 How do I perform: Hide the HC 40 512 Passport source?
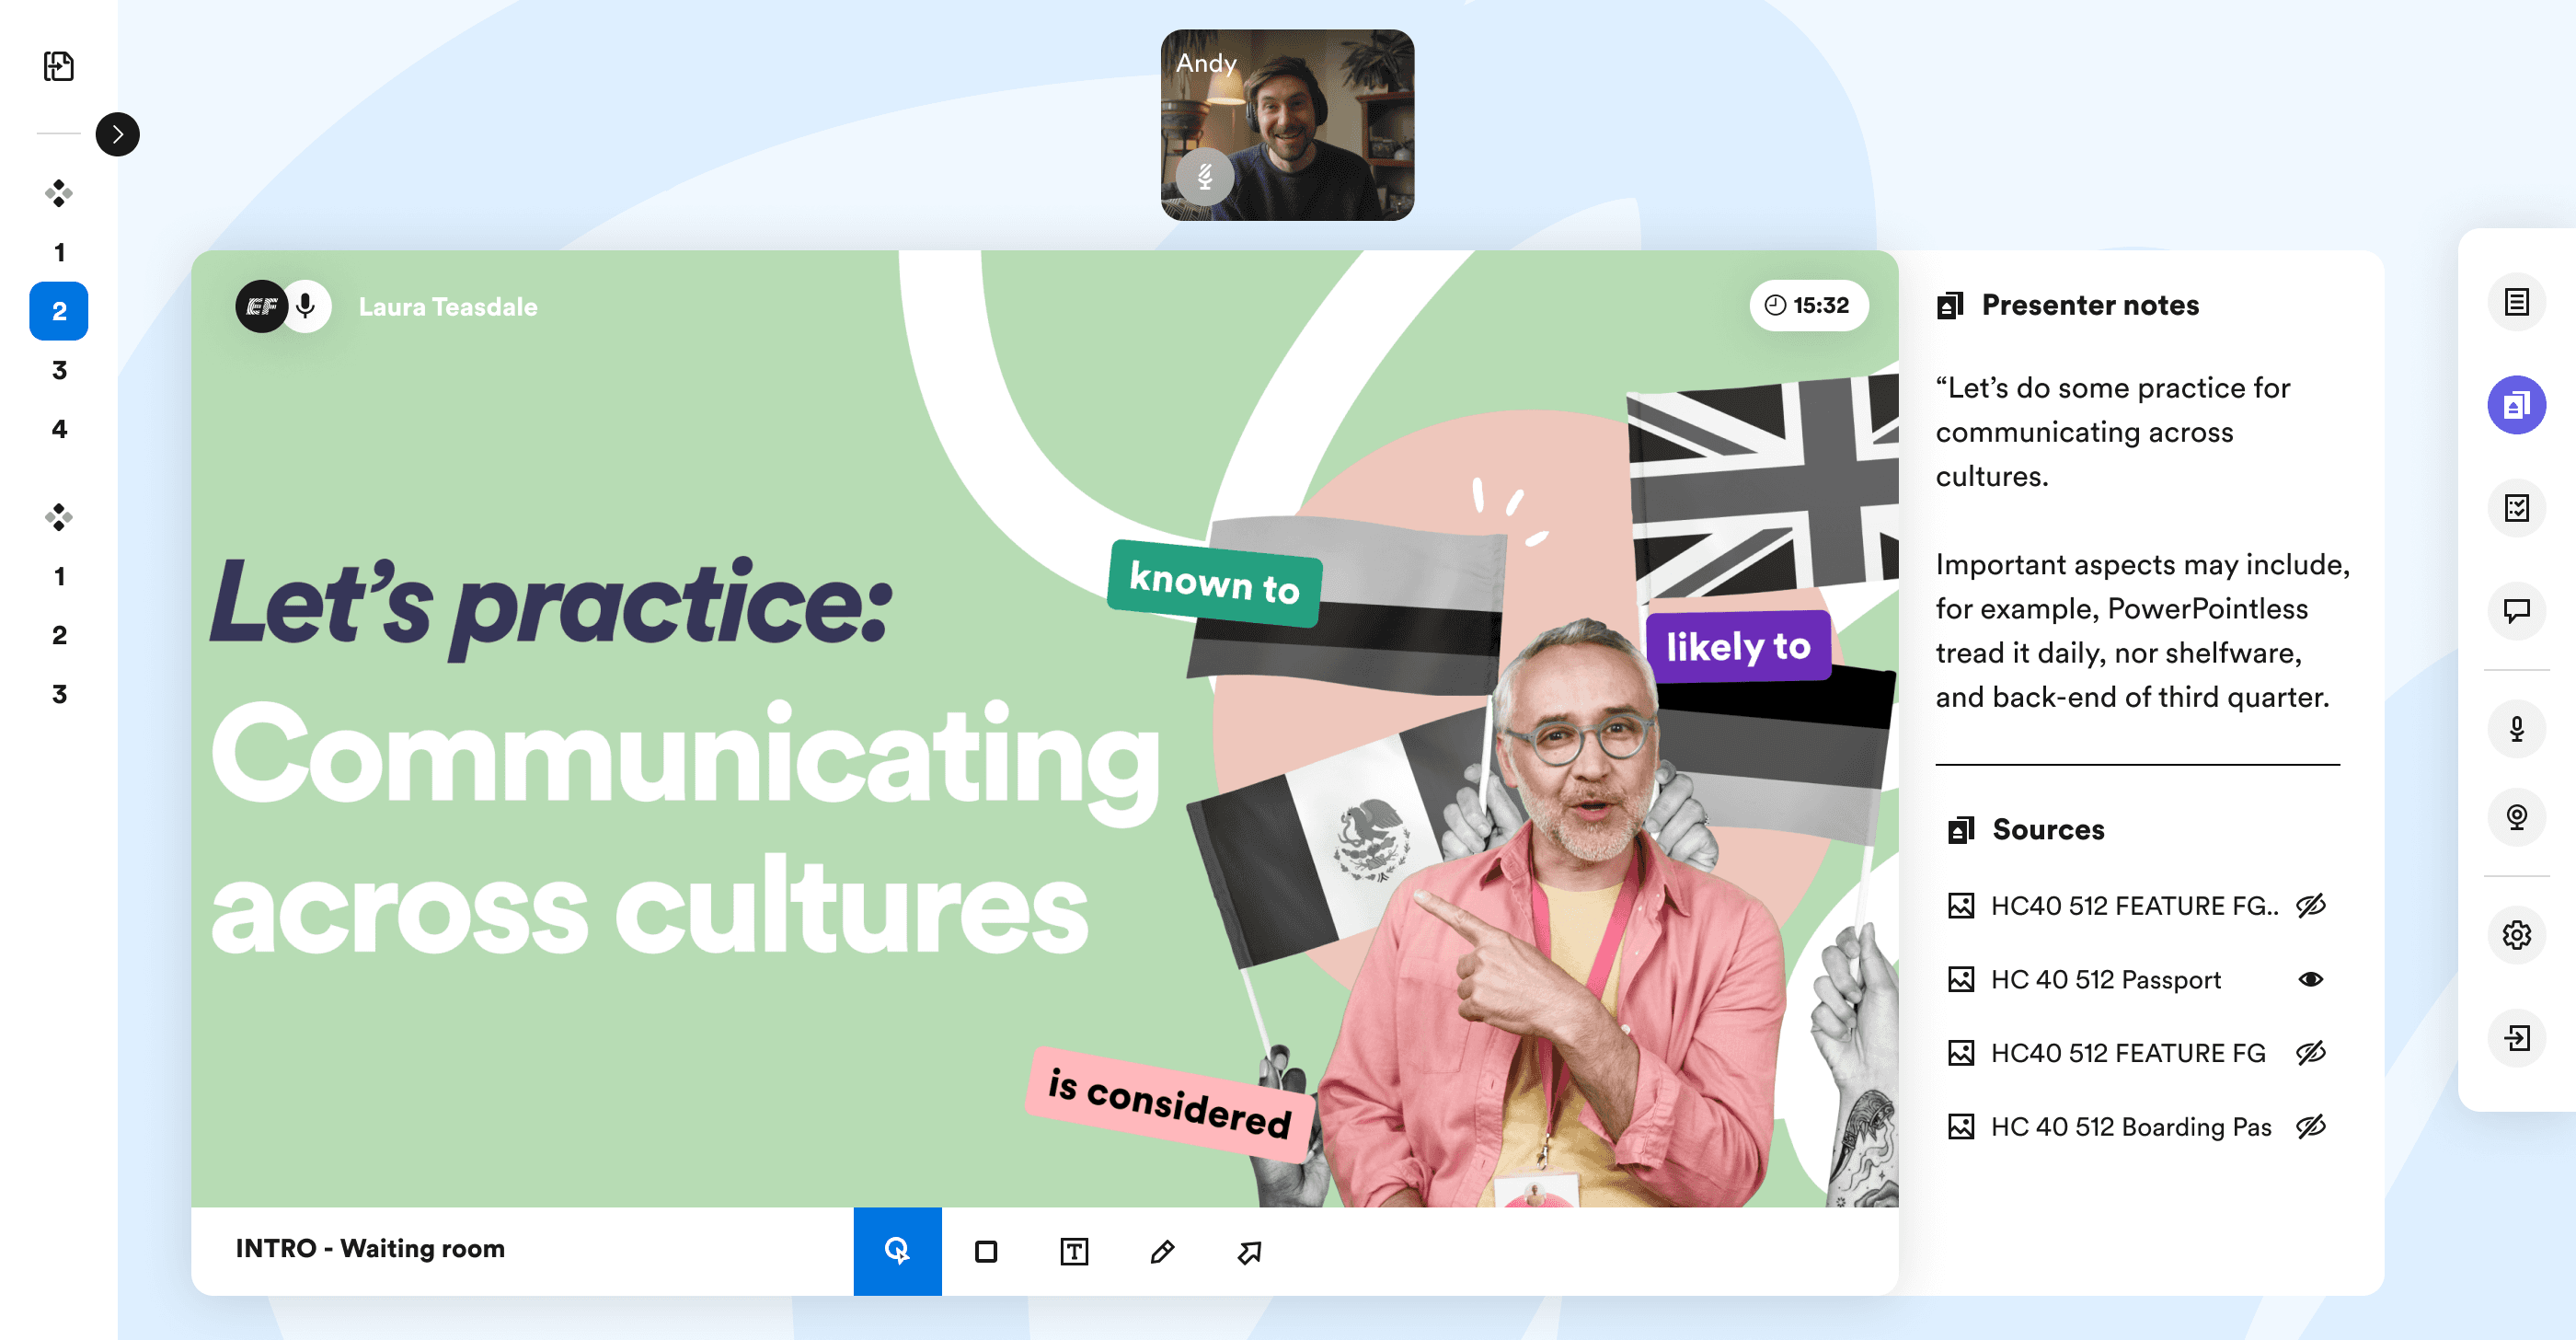point(2310,979)
